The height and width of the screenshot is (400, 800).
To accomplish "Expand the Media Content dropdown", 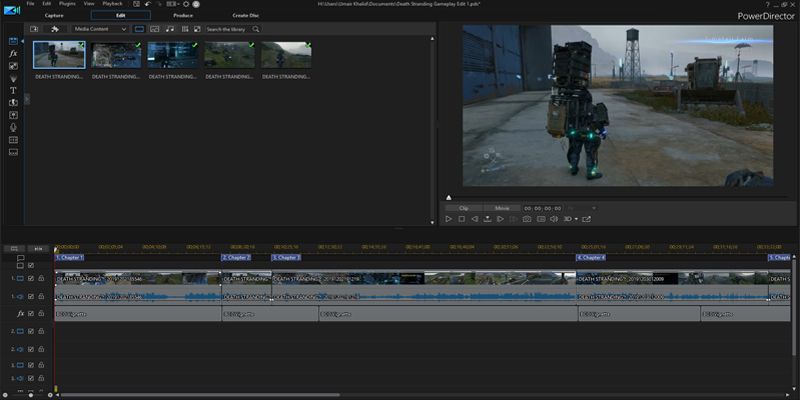I will [x=124, y=29].
